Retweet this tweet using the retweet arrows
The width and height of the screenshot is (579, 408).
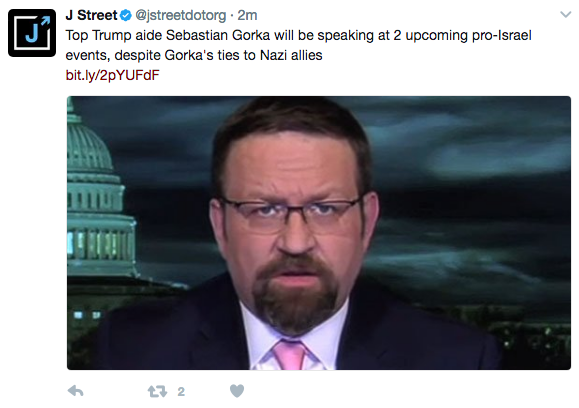tap(157, 391)
